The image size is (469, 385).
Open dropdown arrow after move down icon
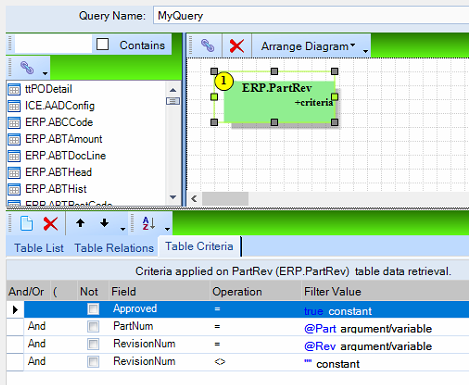click(x=123, y=229)
